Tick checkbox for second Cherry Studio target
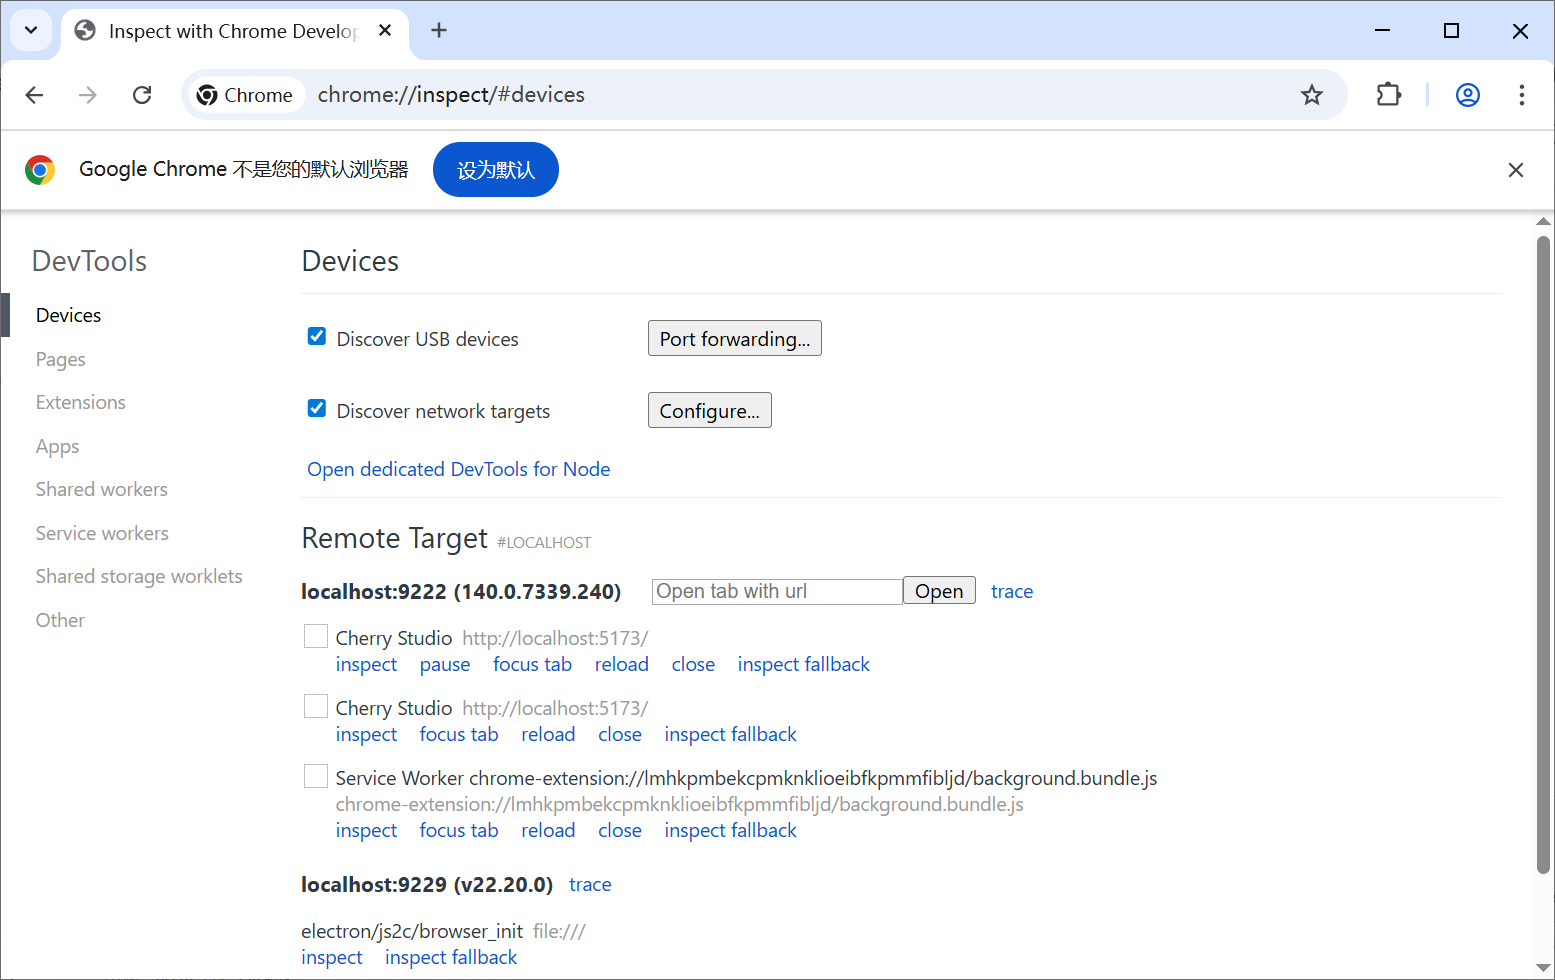The height and width of the screenshot is (980, 1555). click(x=316, y=707)
